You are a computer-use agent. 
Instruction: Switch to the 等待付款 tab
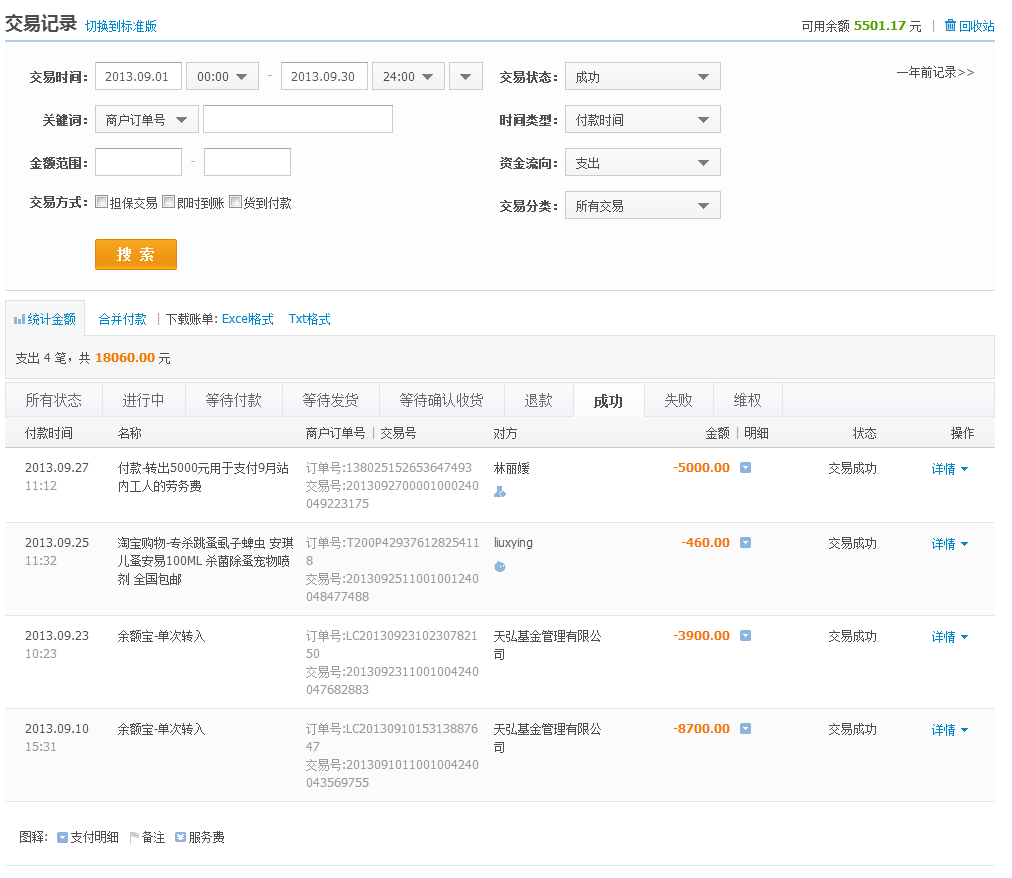click(x=233, y=401)
